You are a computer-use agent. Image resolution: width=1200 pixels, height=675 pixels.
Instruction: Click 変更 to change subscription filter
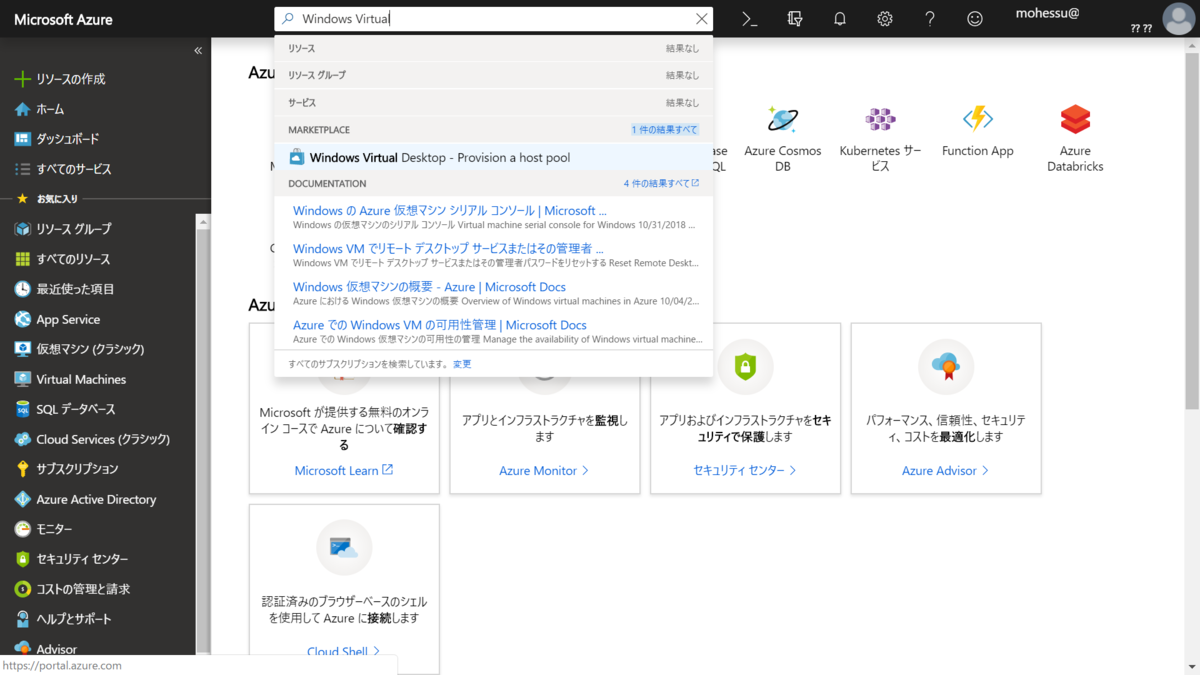pos(462,364)
